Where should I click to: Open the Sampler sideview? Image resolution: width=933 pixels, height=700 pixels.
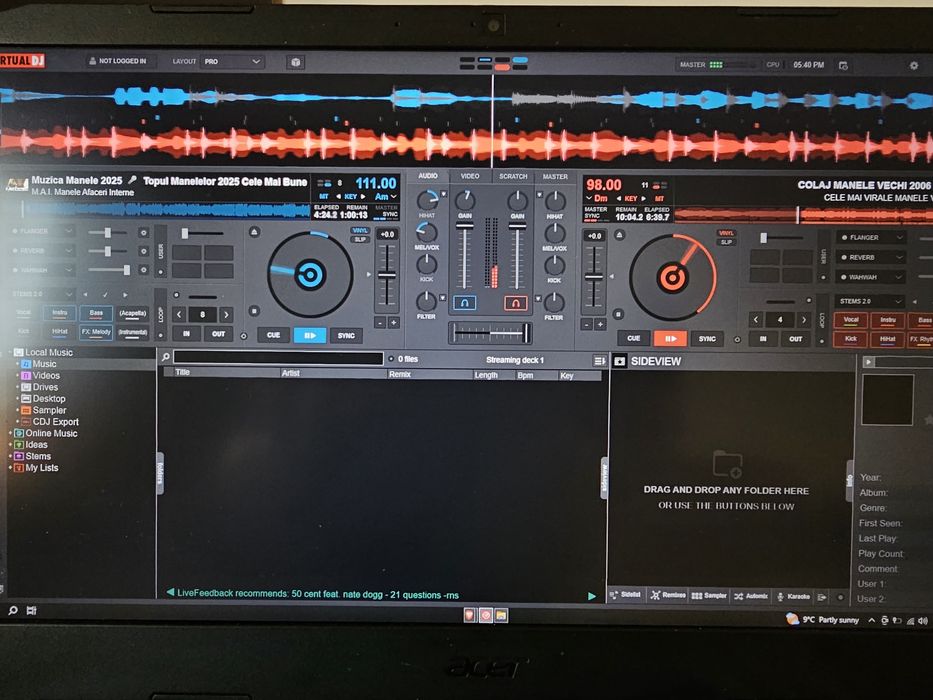coord(709,595)
